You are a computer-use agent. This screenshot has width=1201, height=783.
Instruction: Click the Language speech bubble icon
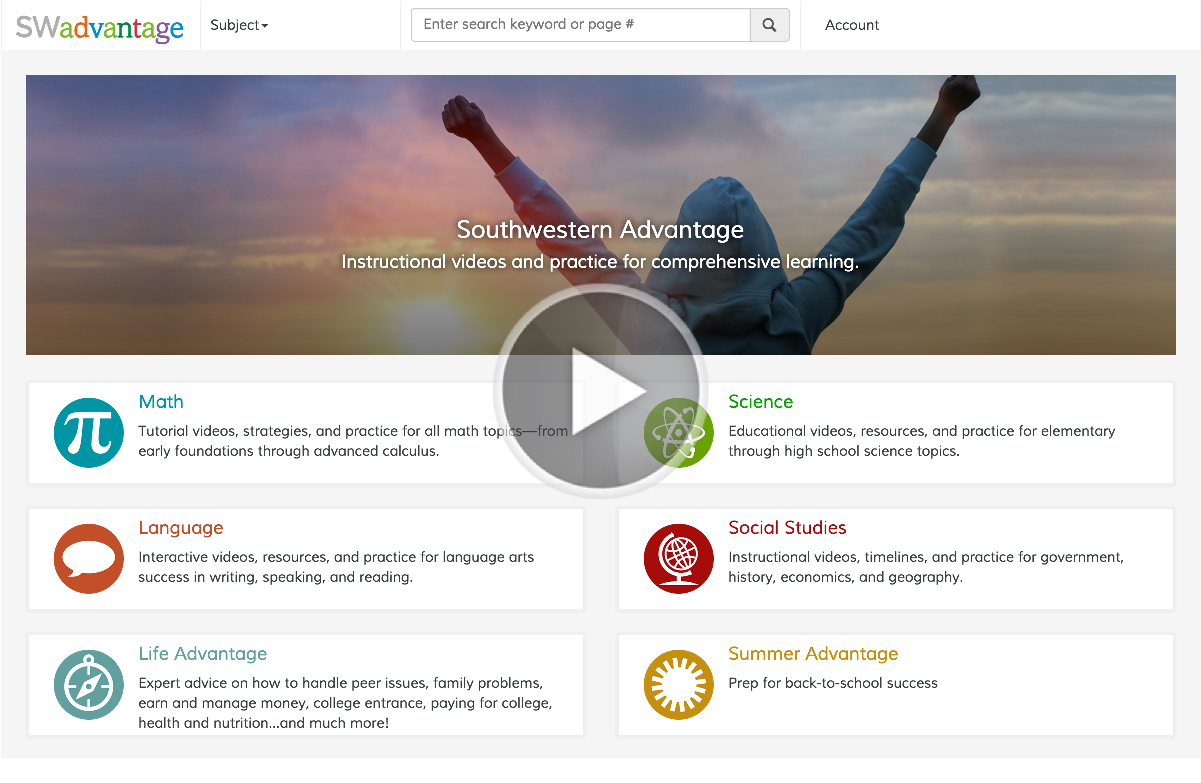(88, 559)
